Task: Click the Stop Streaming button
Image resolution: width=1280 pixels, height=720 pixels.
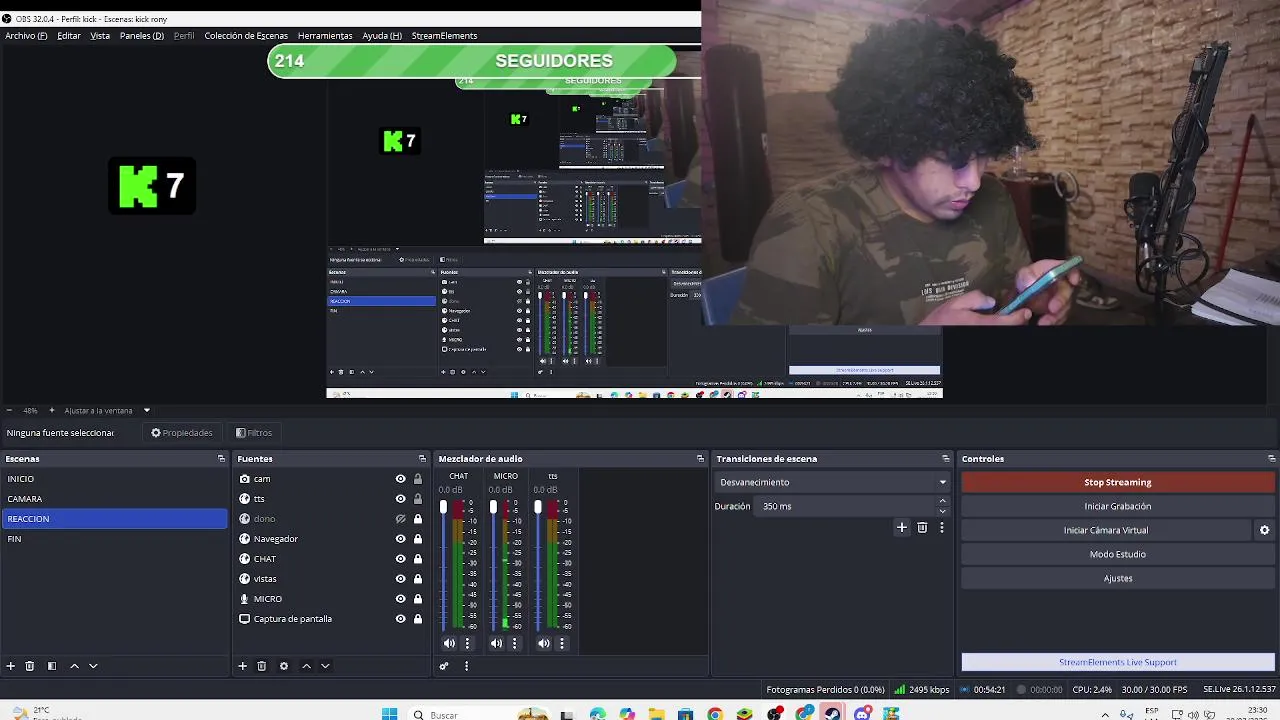Action: (1118, 482)
